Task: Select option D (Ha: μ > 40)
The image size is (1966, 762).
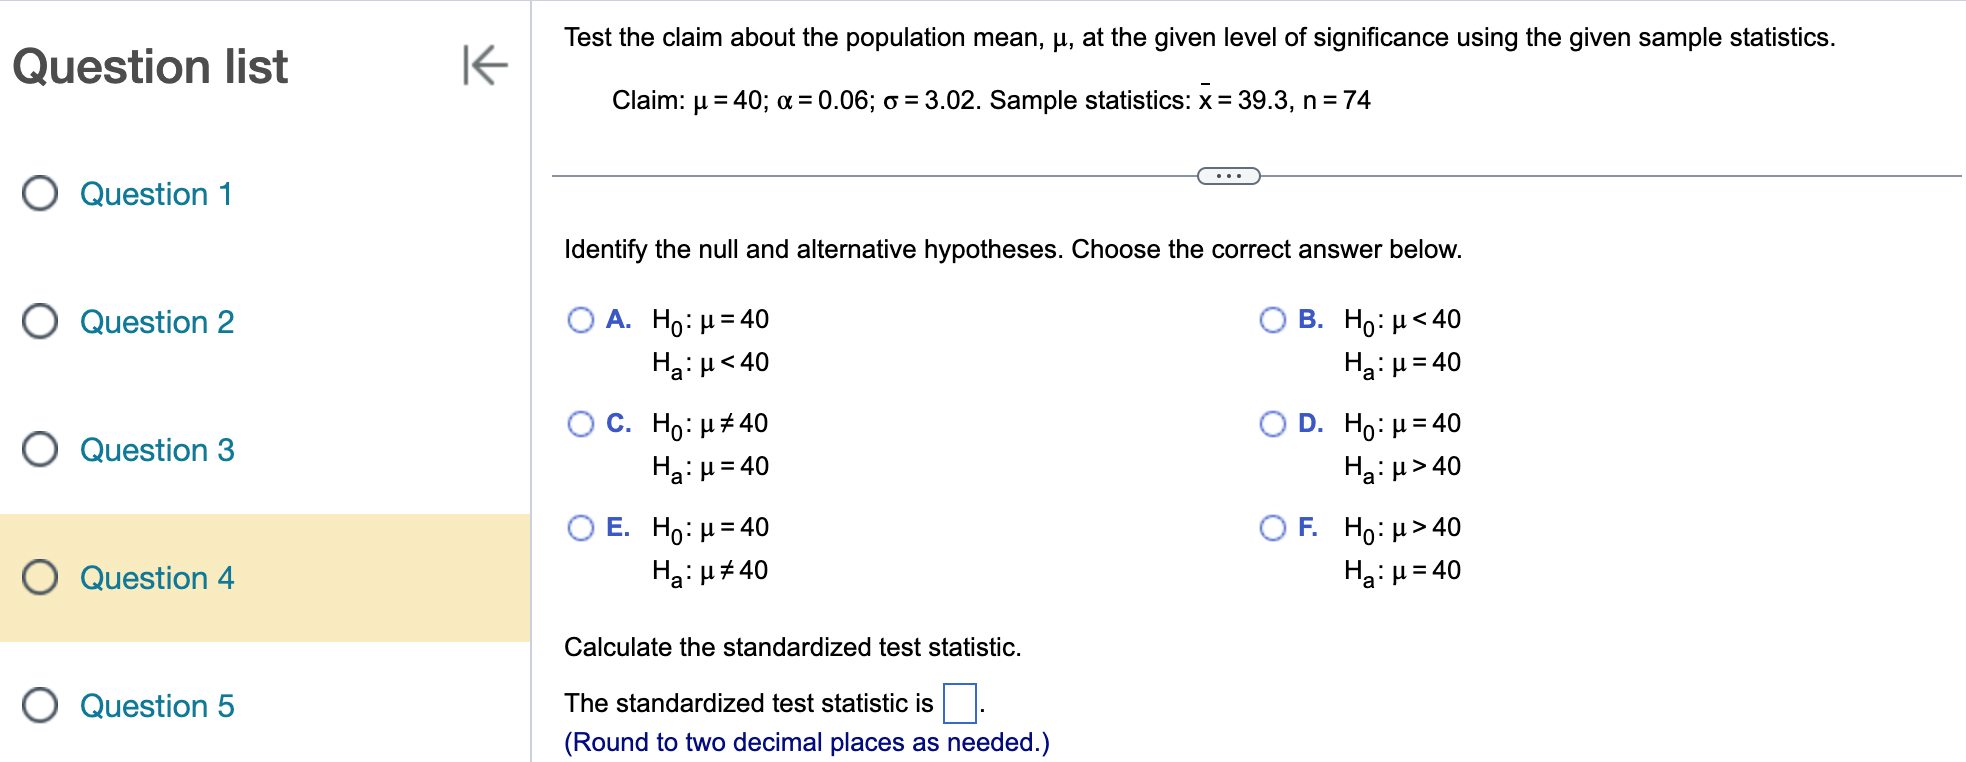Action: pos(1272,424)
